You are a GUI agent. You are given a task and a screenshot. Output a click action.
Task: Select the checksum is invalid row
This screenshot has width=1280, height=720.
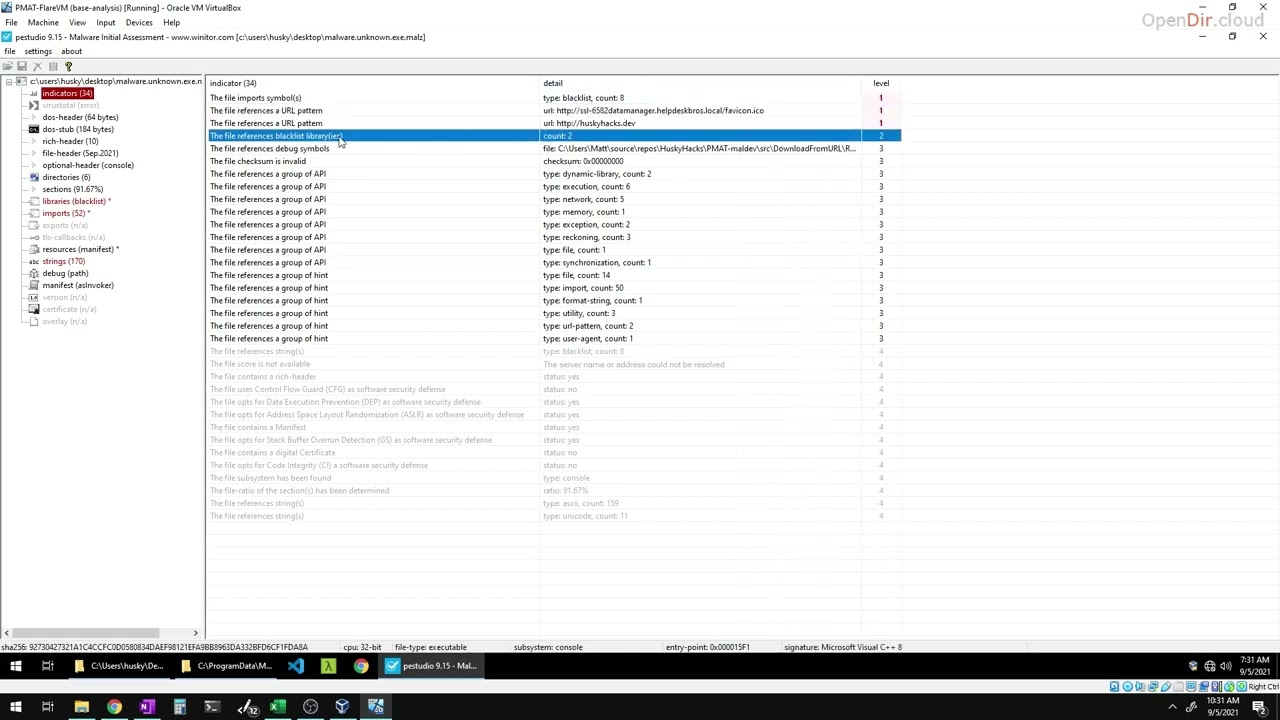click(x=554, y=161)
